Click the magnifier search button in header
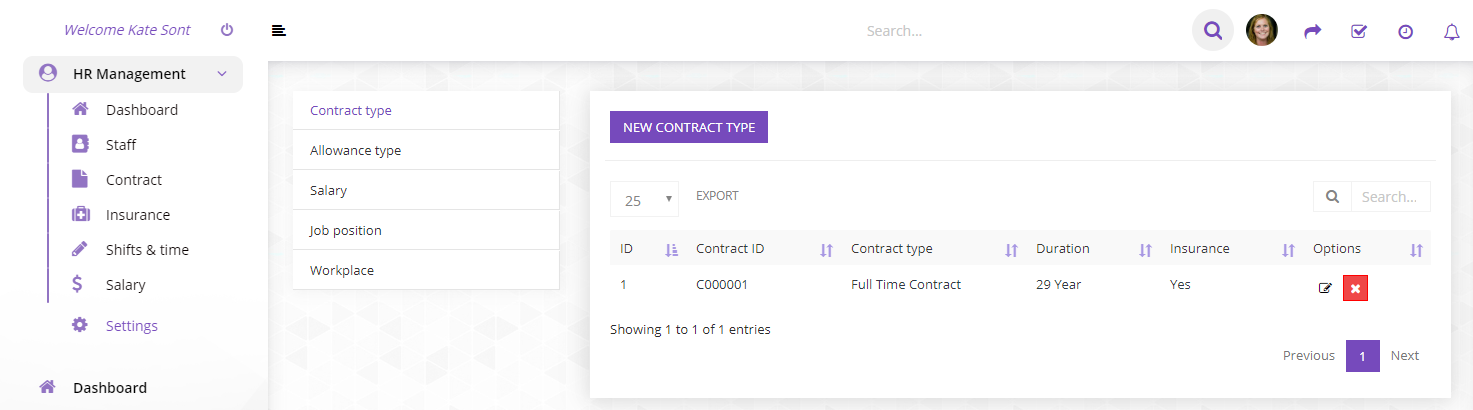This screenshot has width=1473, height=410. (x=1213, y=31)
